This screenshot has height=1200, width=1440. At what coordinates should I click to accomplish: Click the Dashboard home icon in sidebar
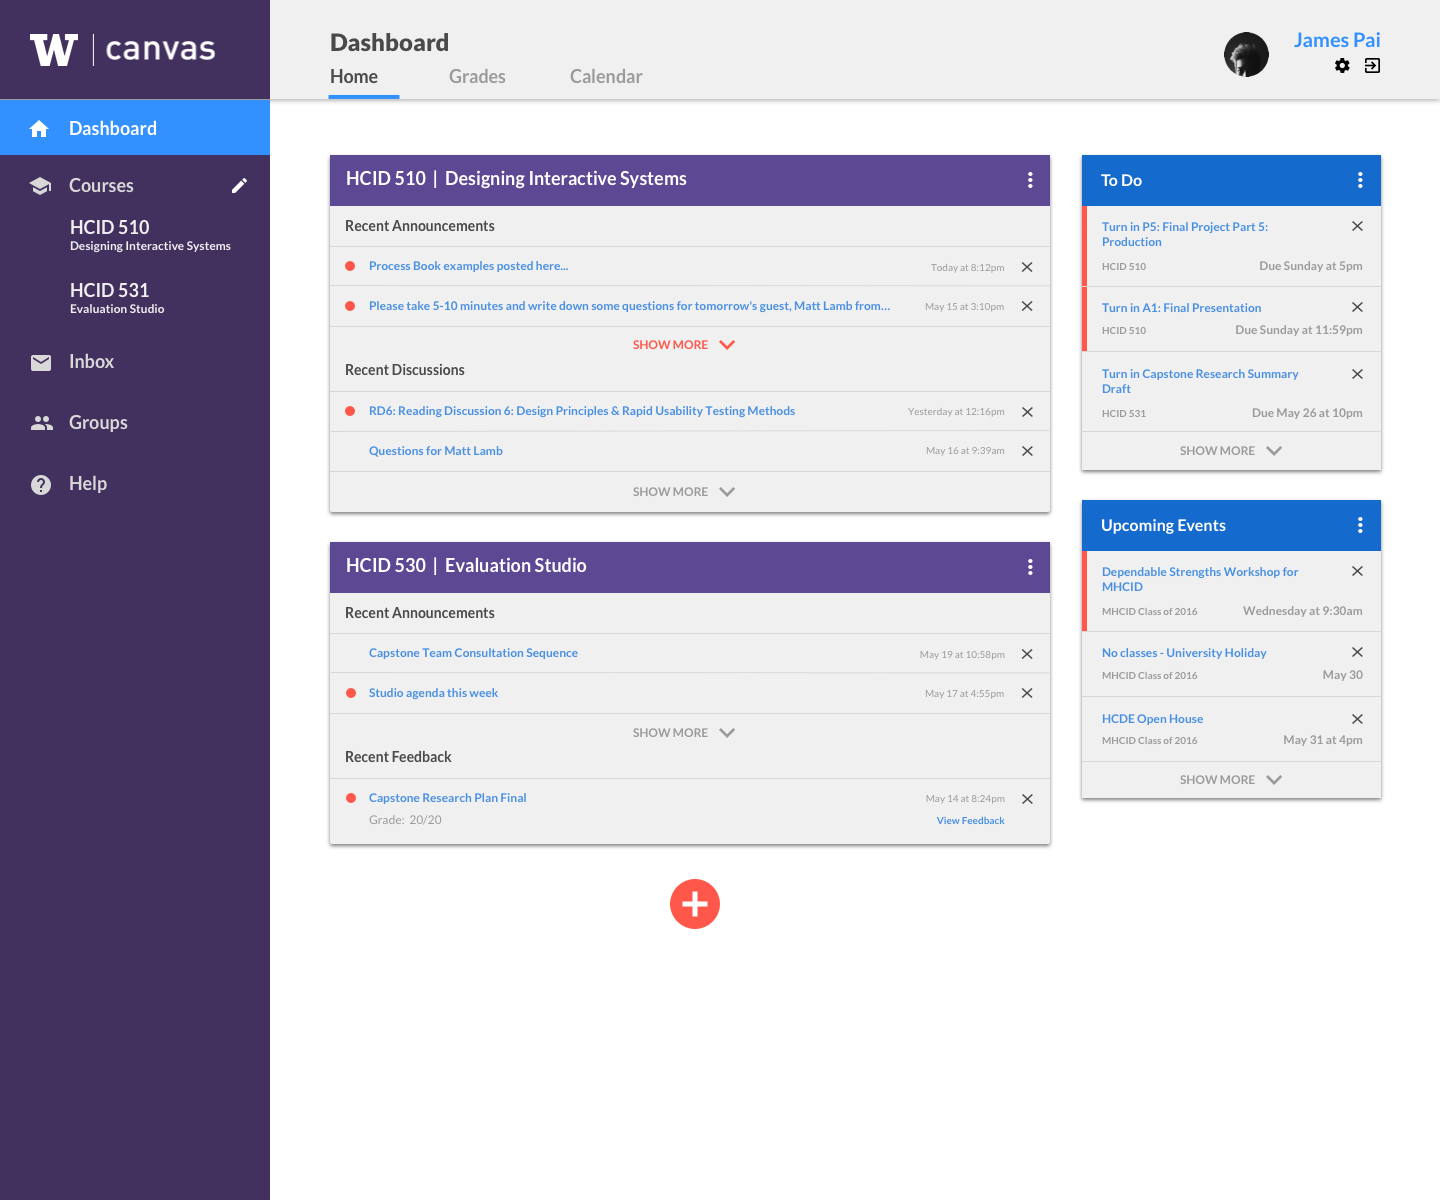click(x=39, y=128)
